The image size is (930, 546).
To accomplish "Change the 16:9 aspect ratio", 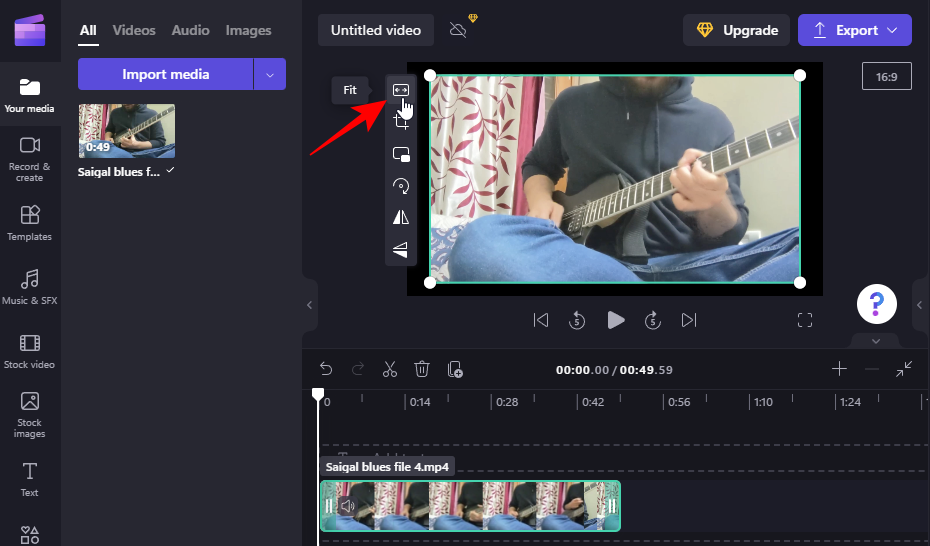I will tap(886, 76).
